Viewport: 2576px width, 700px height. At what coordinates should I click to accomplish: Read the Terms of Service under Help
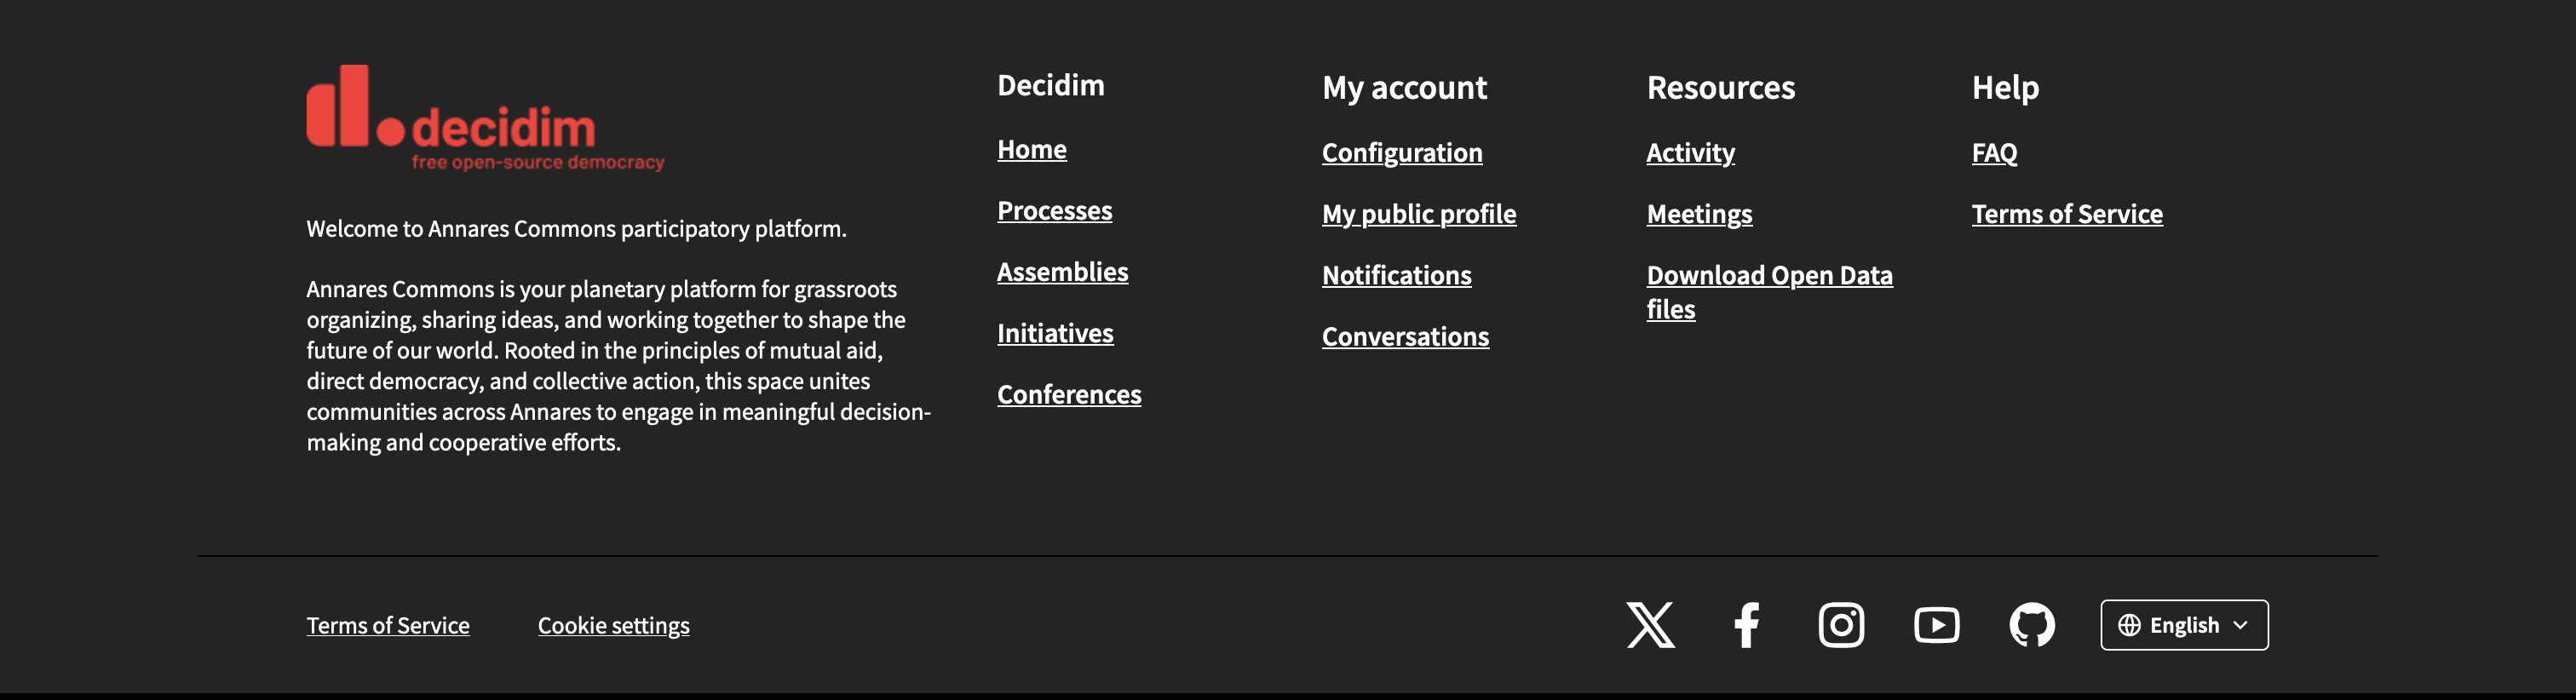[x=2067, y=214]
